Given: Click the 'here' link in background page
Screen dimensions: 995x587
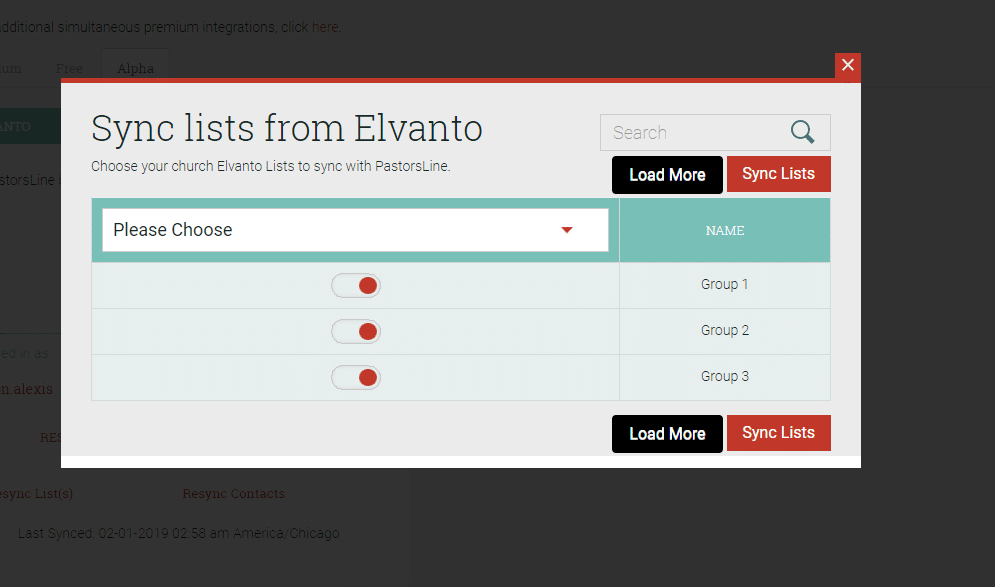Looking at the screenshot, I should point(325,27).
